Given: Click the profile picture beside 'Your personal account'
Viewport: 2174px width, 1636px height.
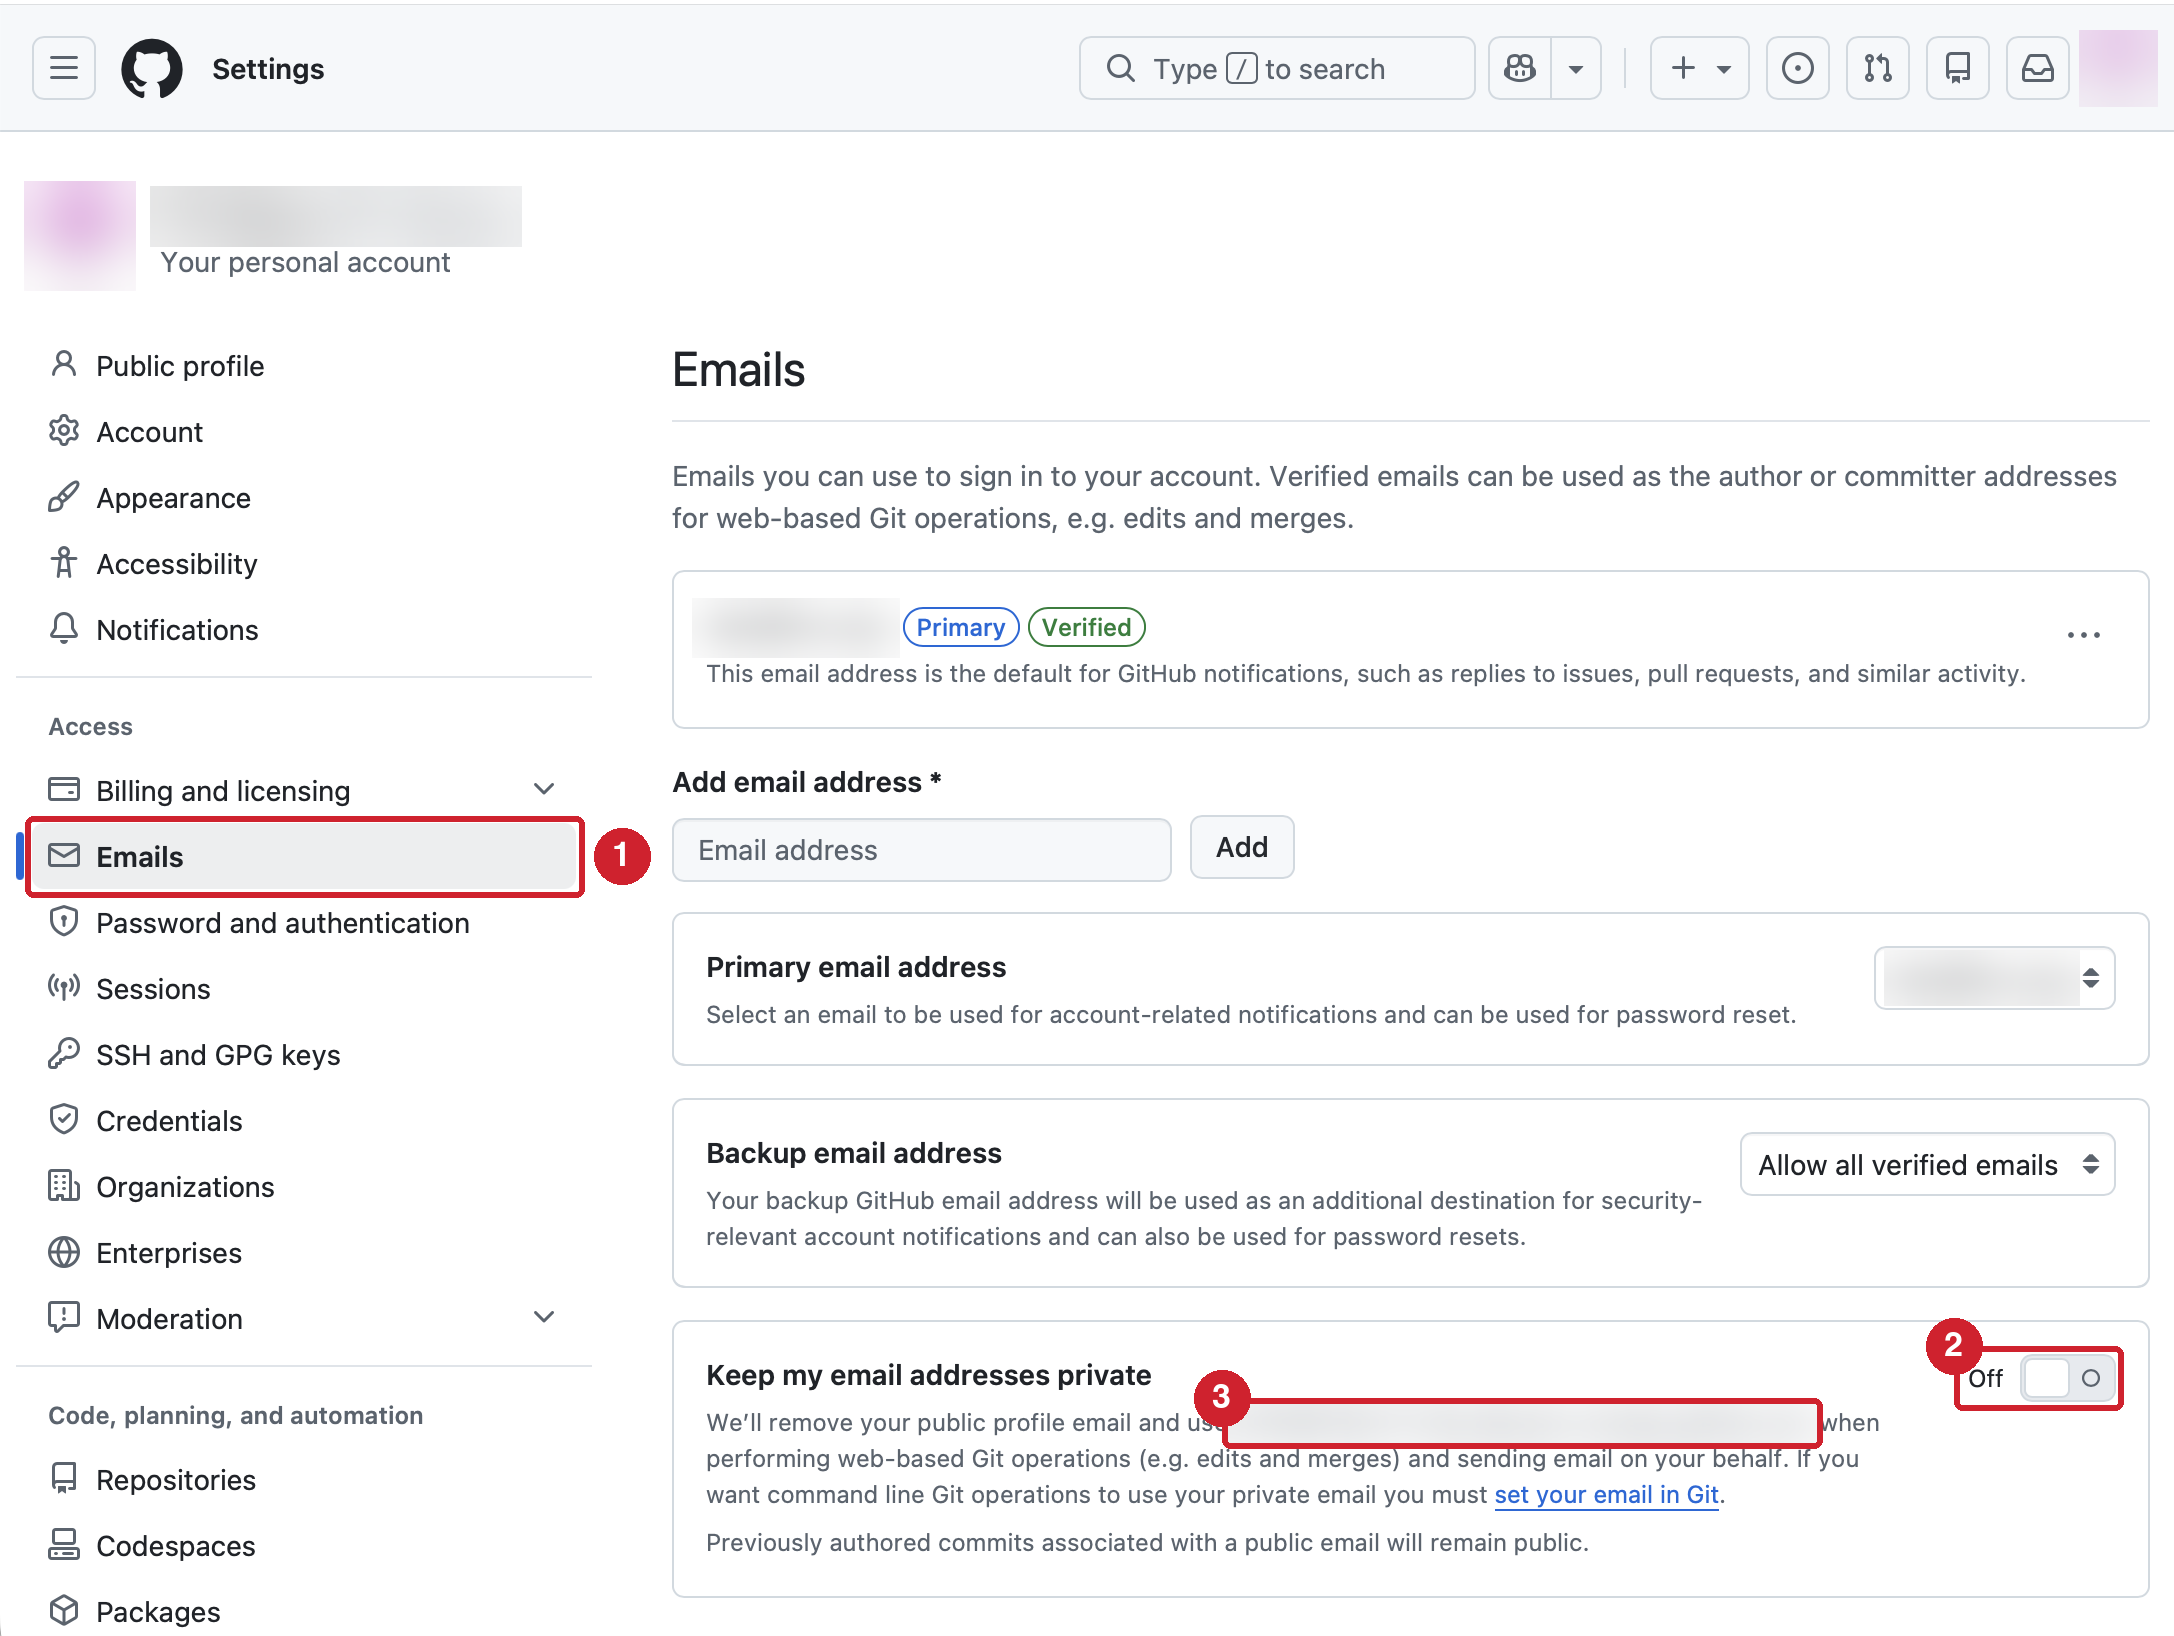Looking at the screenshot, I should pyautogui.click(x=80, y=236).
